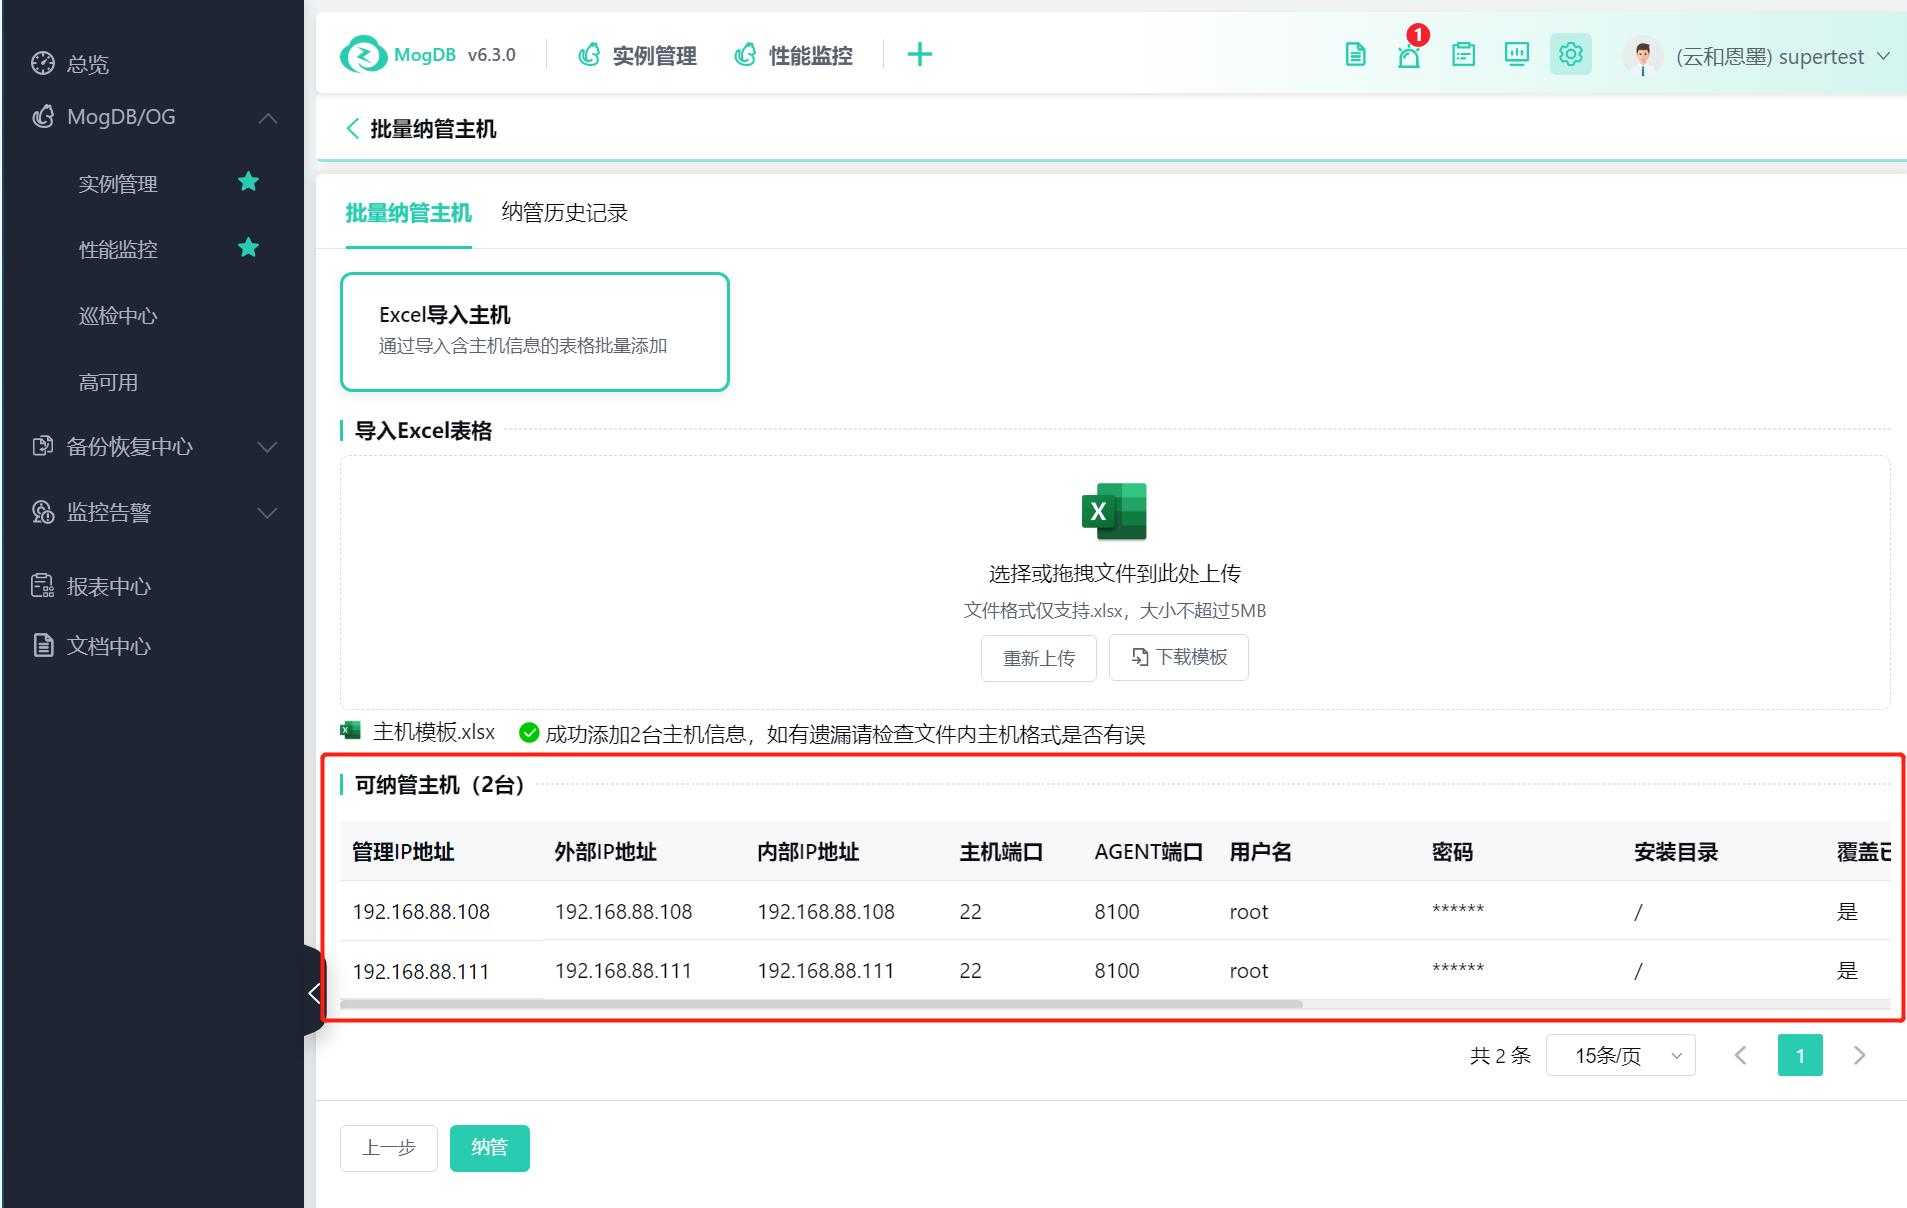Click external IP cell 192.168.88.108
Image resolution: width=1907 pixels, height=1208 pixels.
[623, 912]
